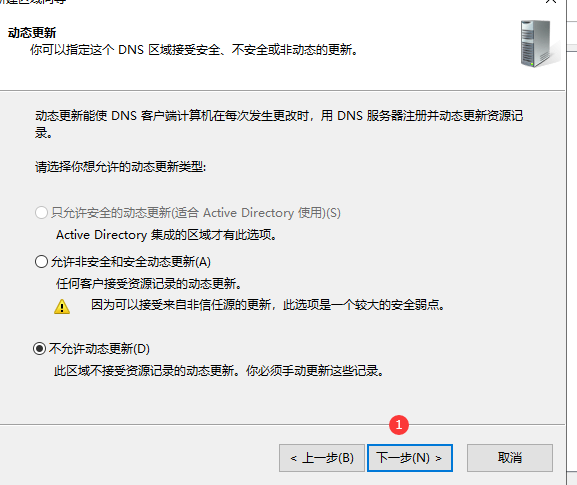The image size is (577, 485).
Task: Click the Active Directory 集成的区域才有此选项 note
Action: [166, 235]
